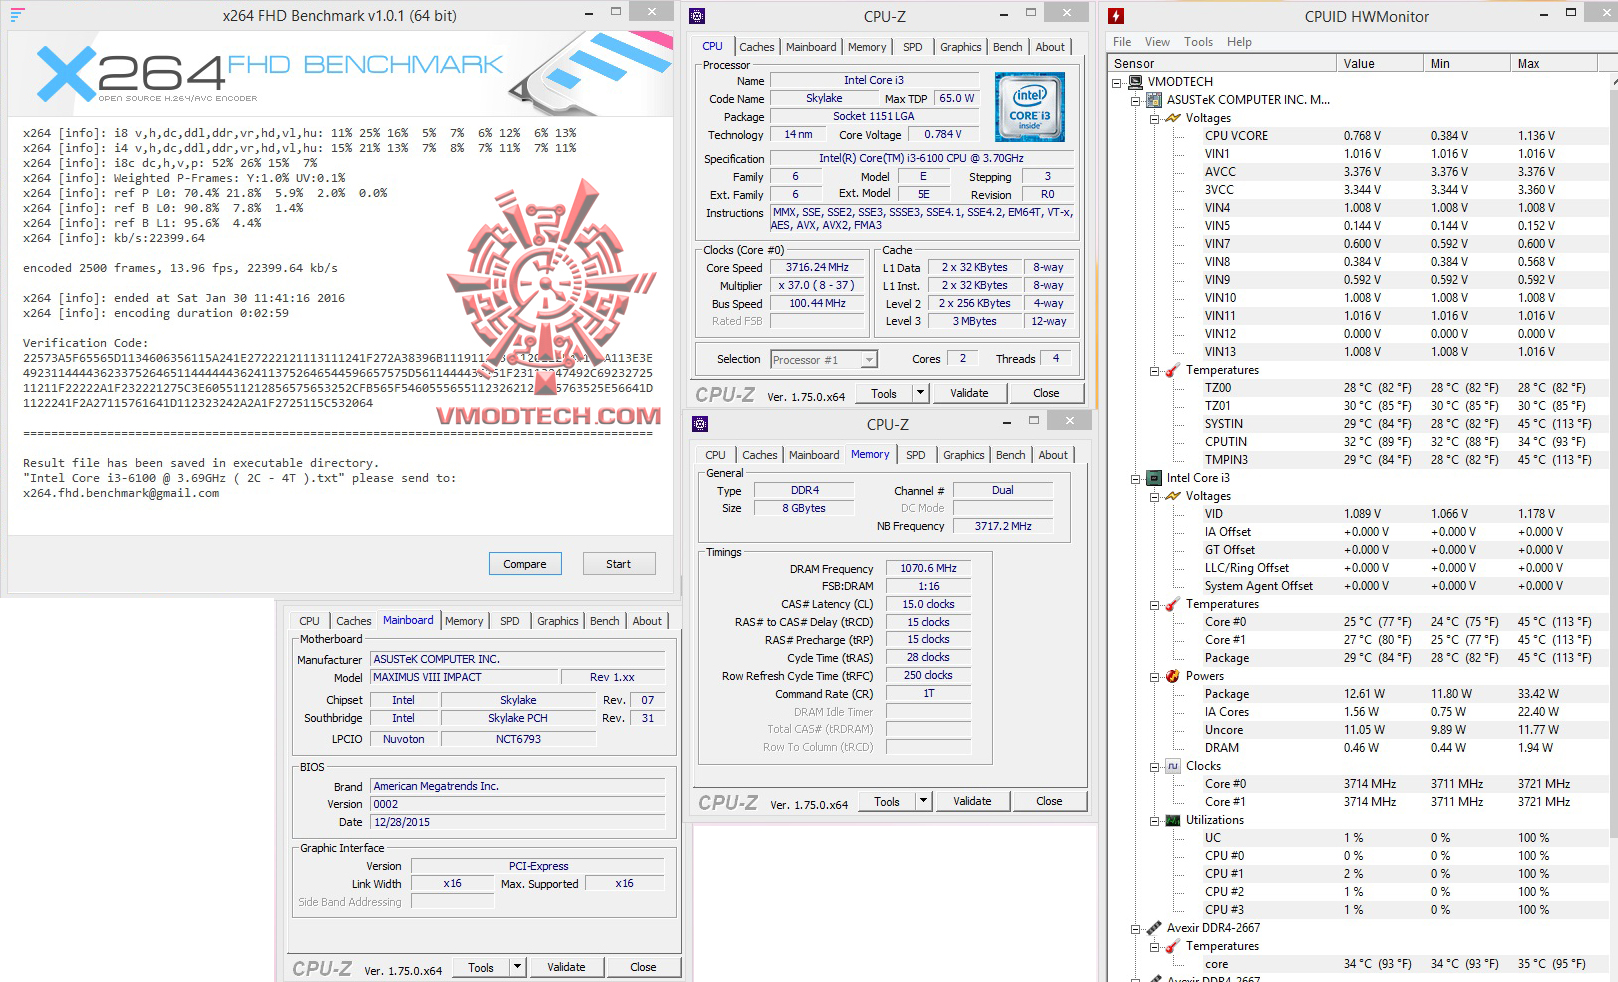Open SPD tab in CPU-Z Memory window

click(915, 455)
